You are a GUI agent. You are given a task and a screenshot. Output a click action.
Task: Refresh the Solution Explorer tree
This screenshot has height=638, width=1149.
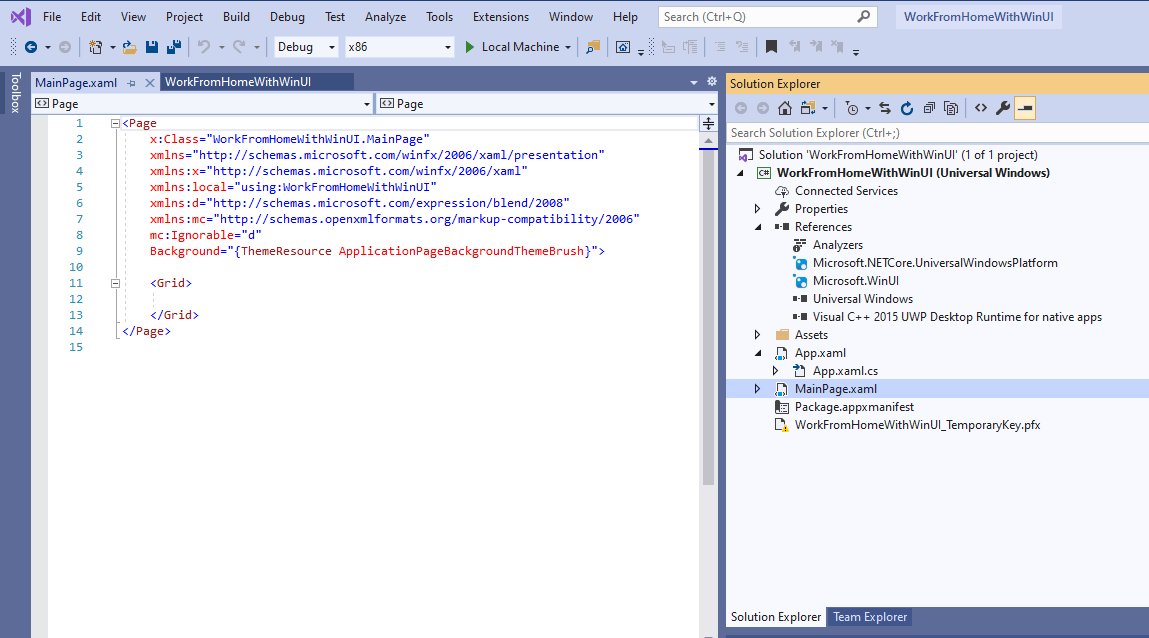[907, 108]
